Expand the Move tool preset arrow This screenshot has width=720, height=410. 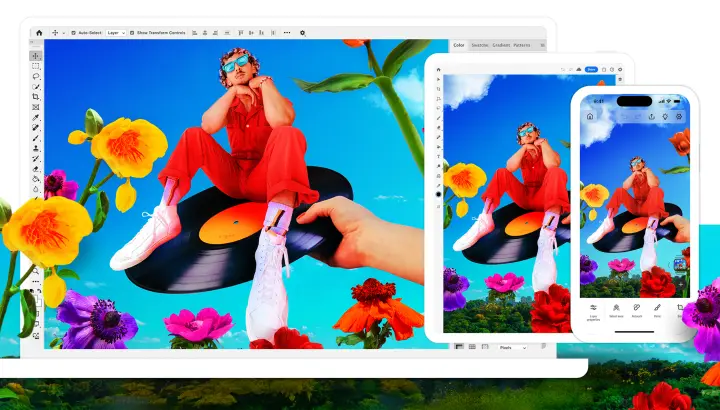point(63,33)
